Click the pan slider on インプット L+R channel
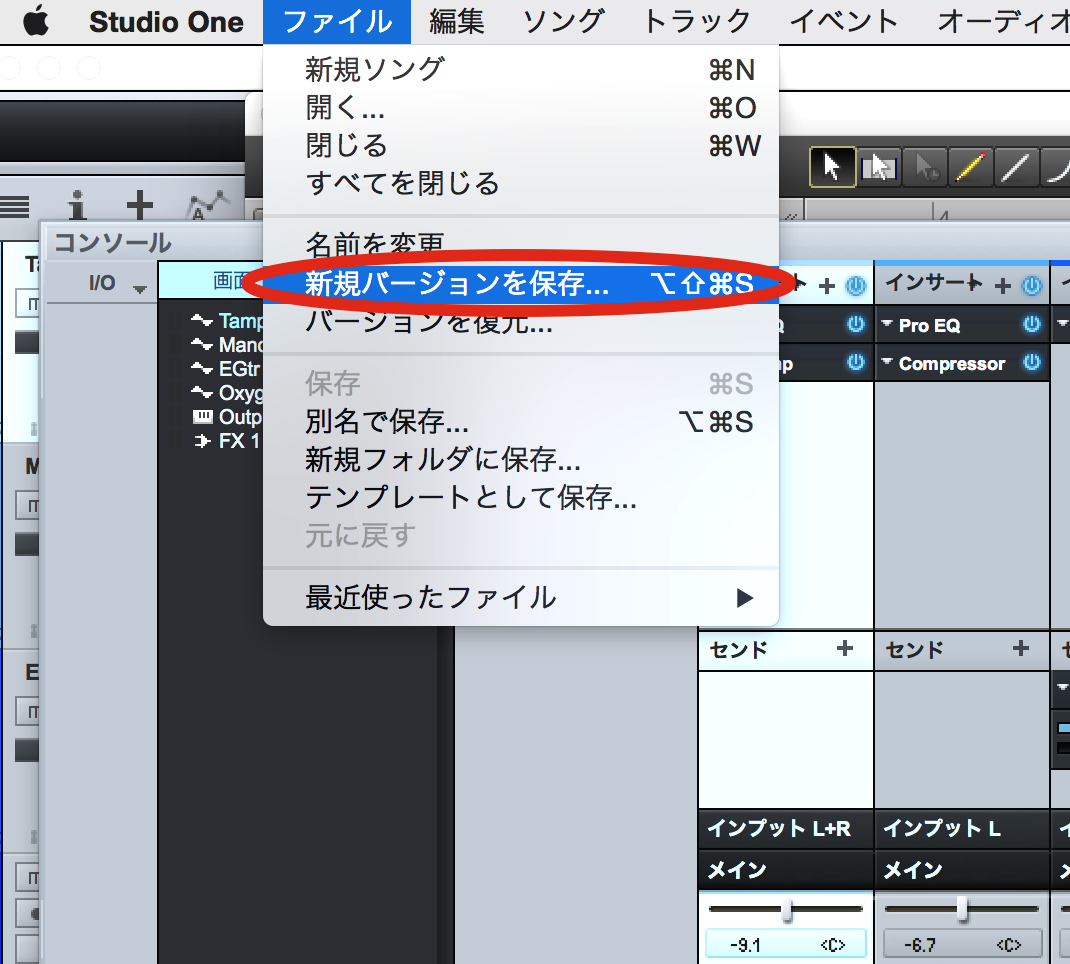This screenshot has height=964, width=1070. pos(786,910)
